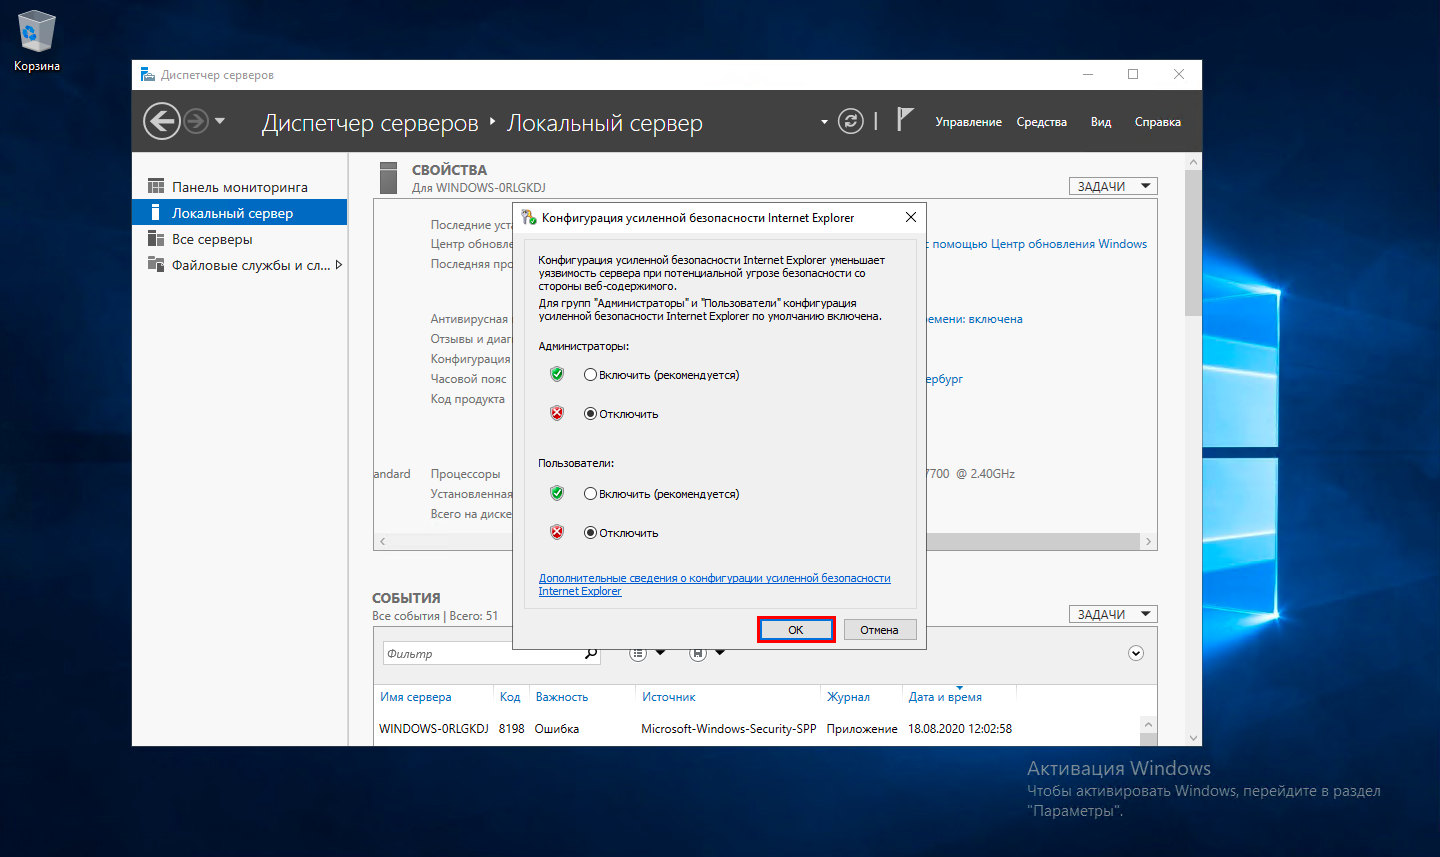Open the ЗАДАЧИ dropdown in Свойства section
The image size is (1440, 857).
pos(1113,186)
